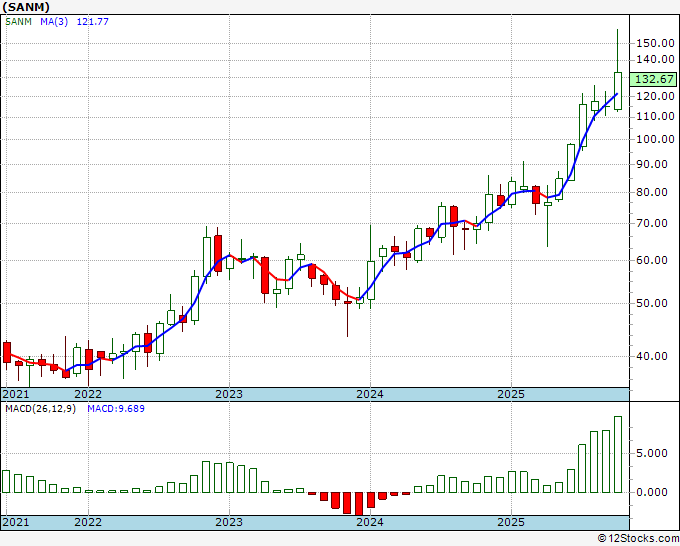Click the lowest red MACD bar before 2024
The height and width of the screenshot is (546, 680).
click(359, 503)
